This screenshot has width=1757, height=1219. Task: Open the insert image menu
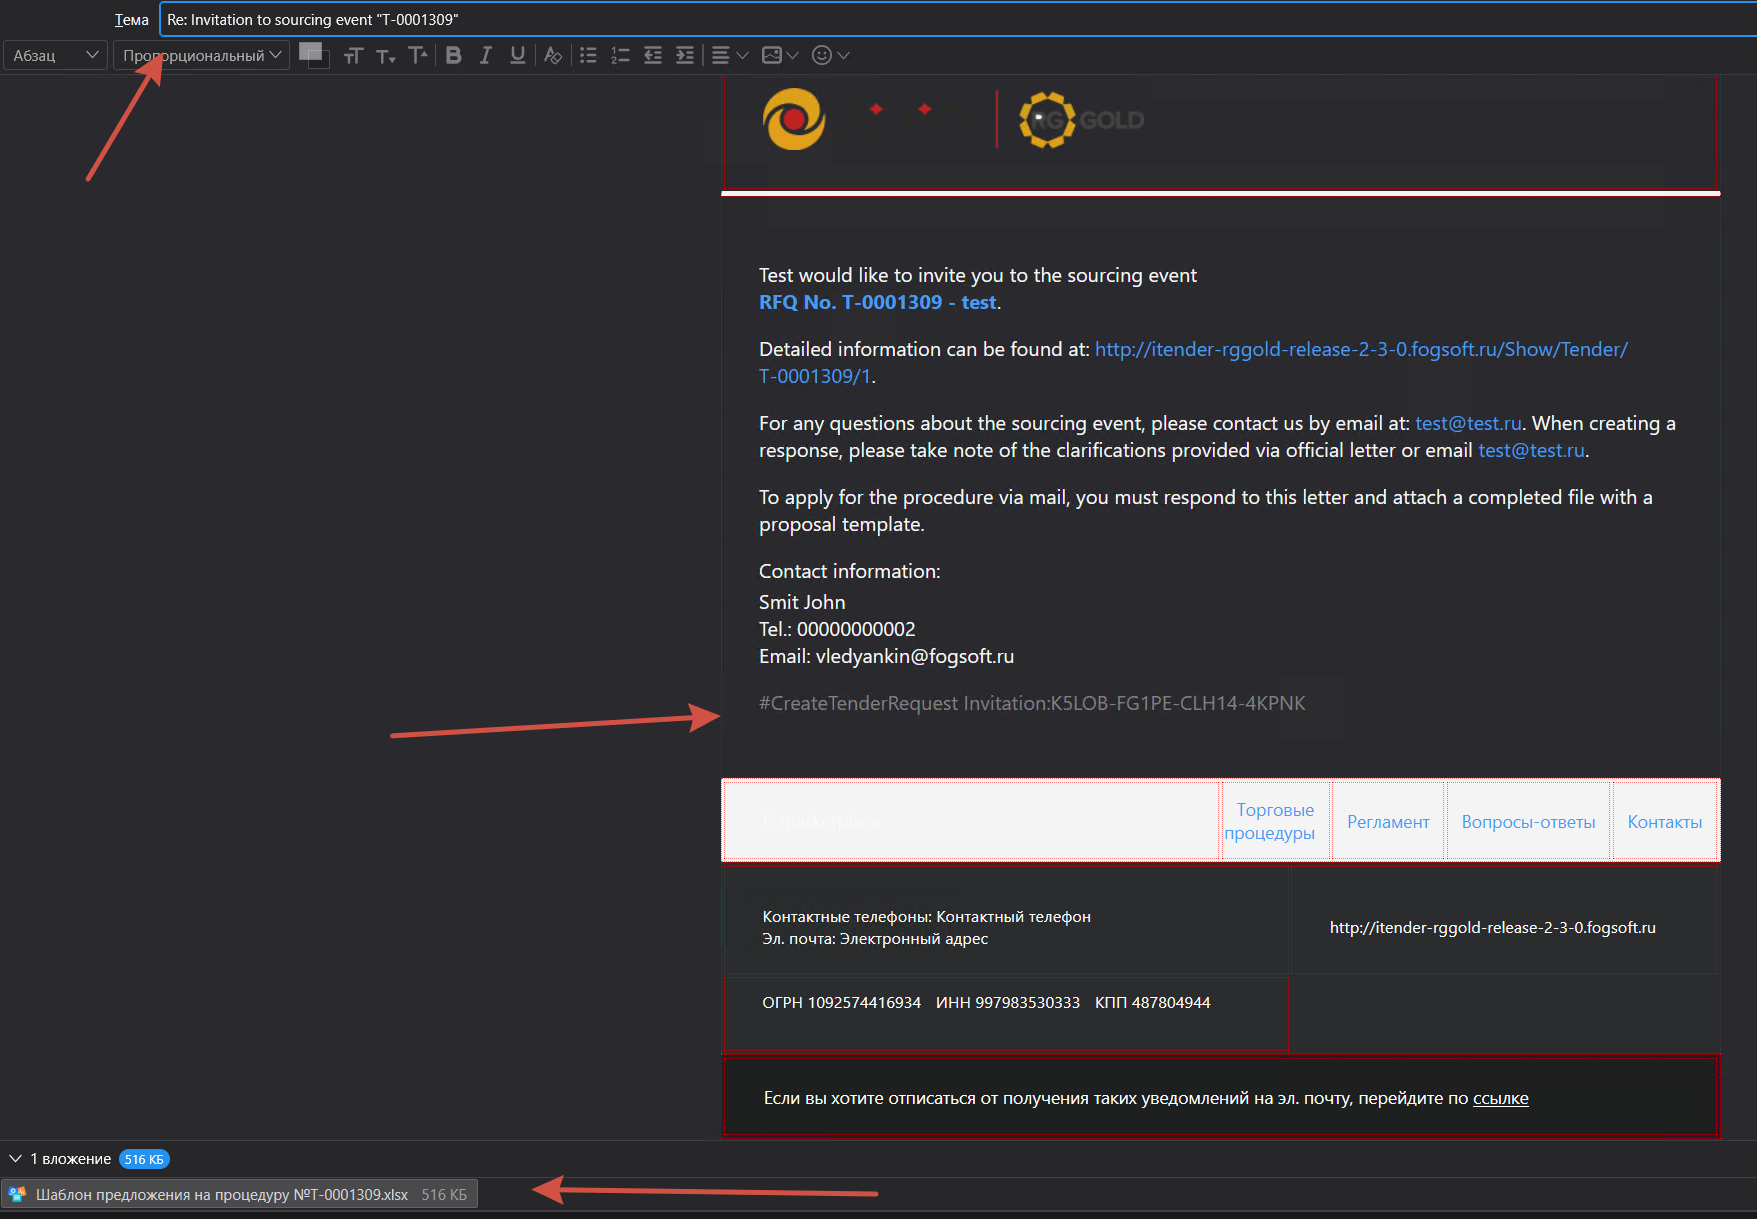[x=780, y=55]
